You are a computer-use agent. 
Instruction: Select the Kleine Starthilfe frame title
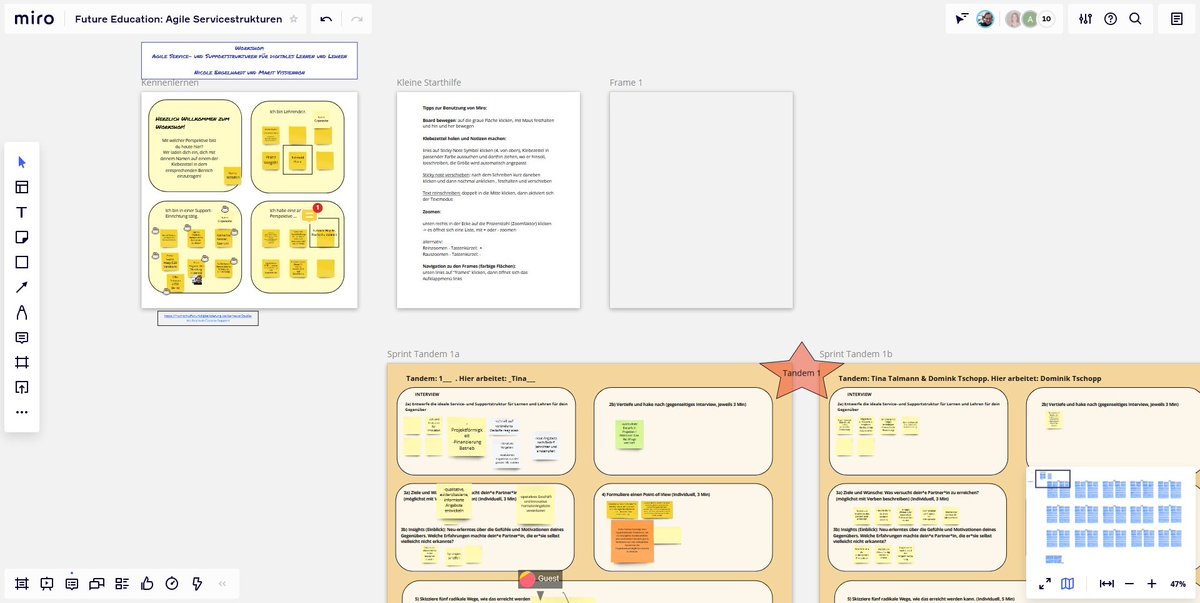pos(429,82)
